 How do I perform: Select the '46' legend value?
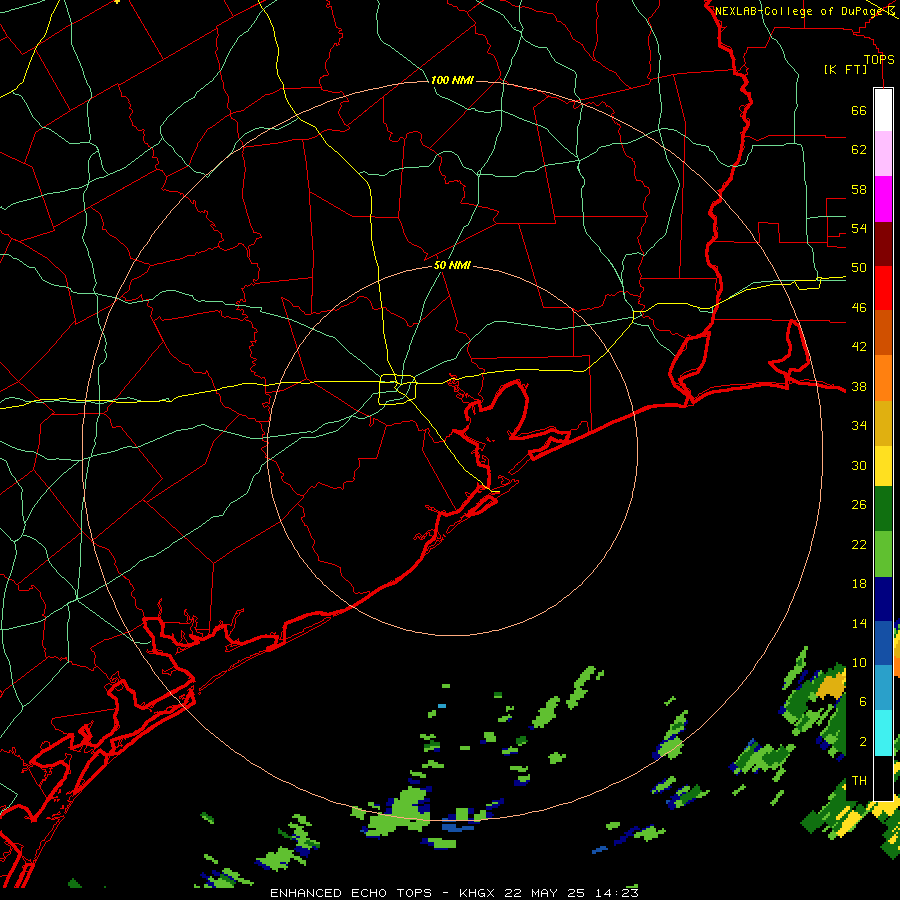(x=859, y=307)
